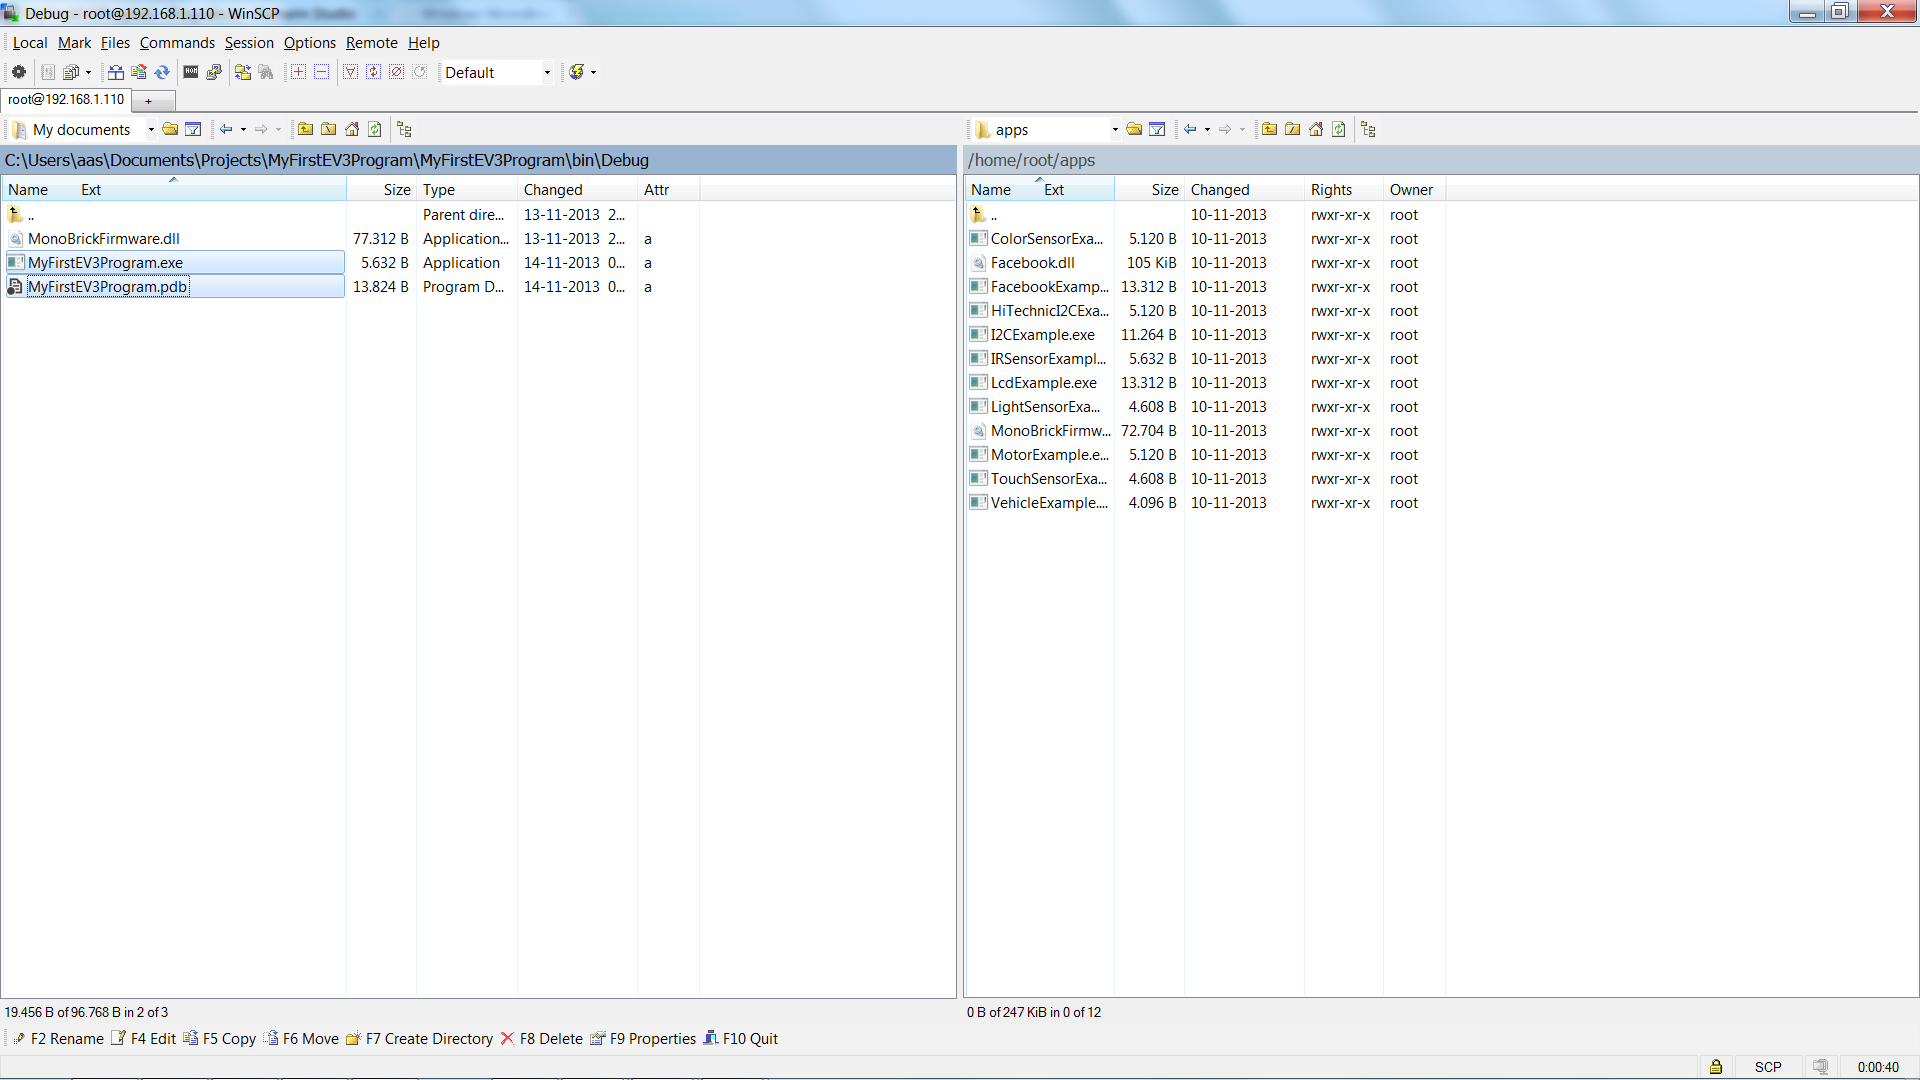Open the Files menu
This screenshot has height=1080, width=1920.
115,43
